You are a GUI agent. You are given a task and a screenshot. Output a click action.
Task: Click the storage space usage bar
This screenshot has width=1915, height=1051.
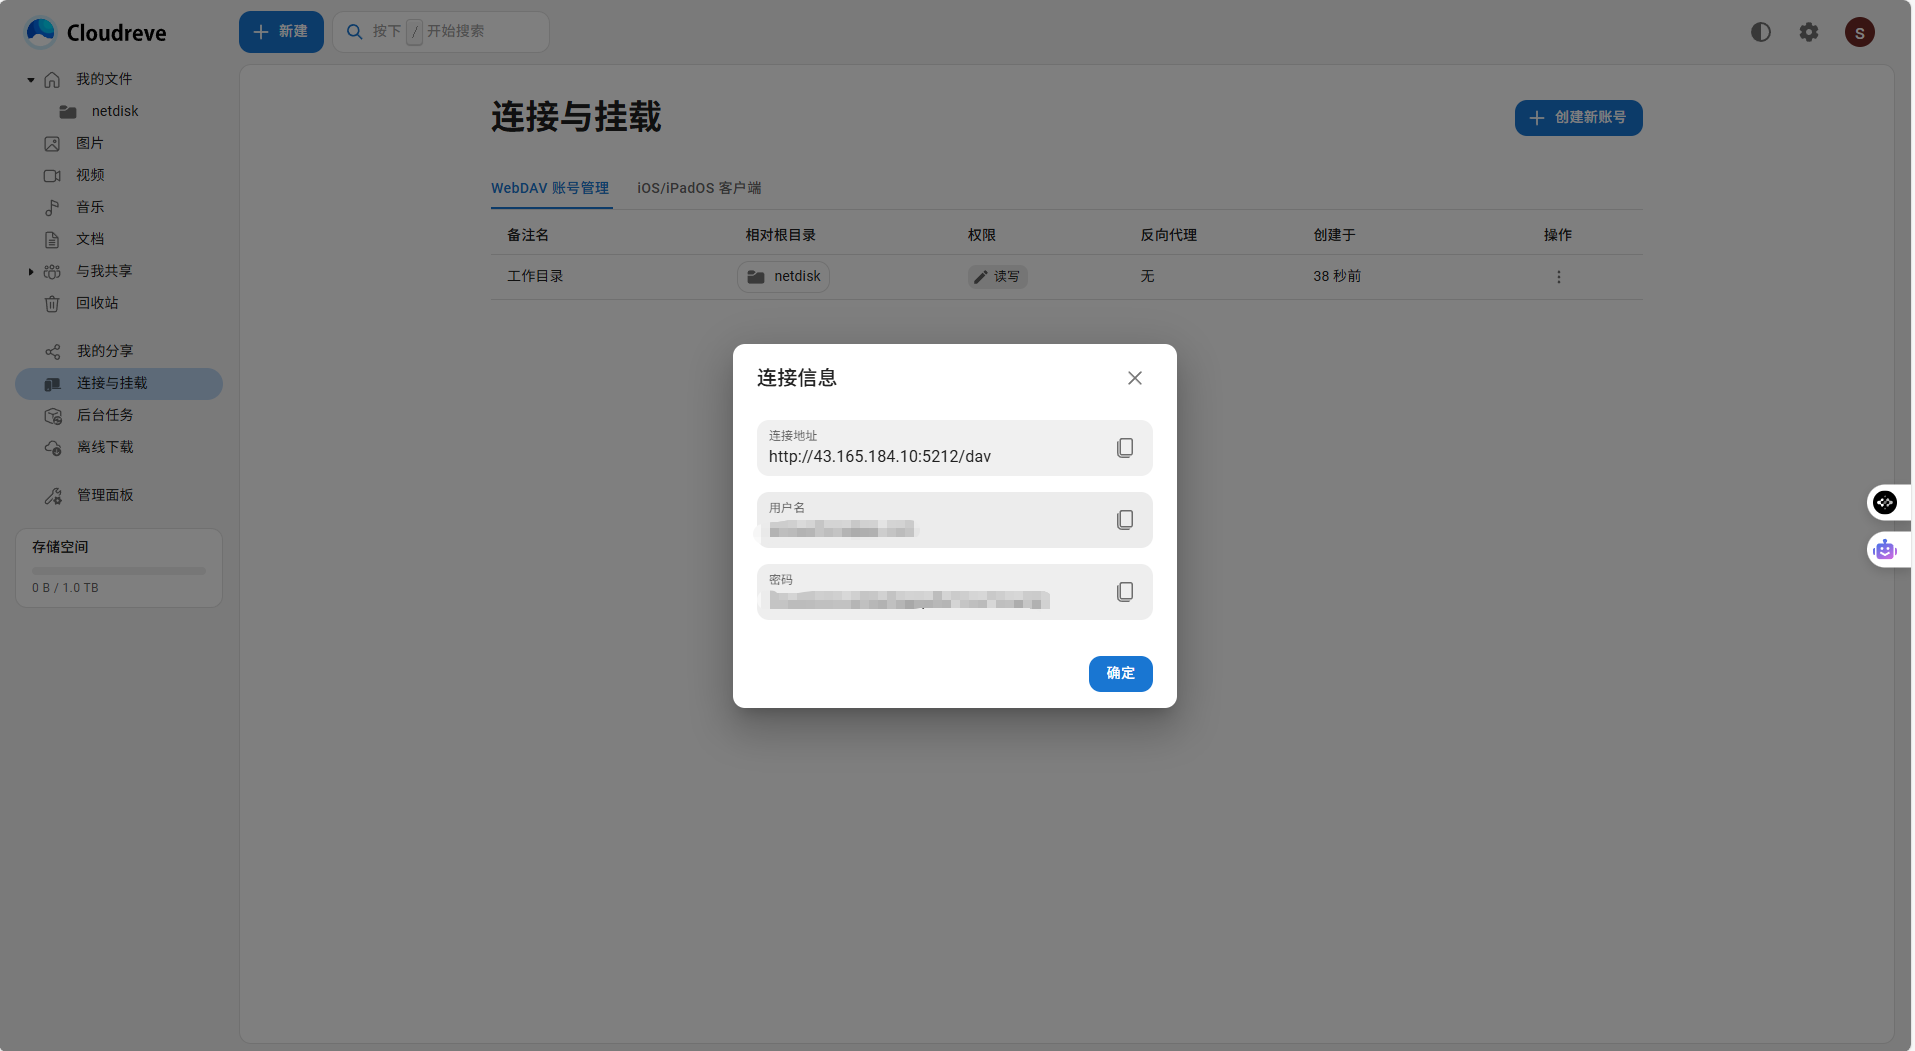[x=118, y=571]
